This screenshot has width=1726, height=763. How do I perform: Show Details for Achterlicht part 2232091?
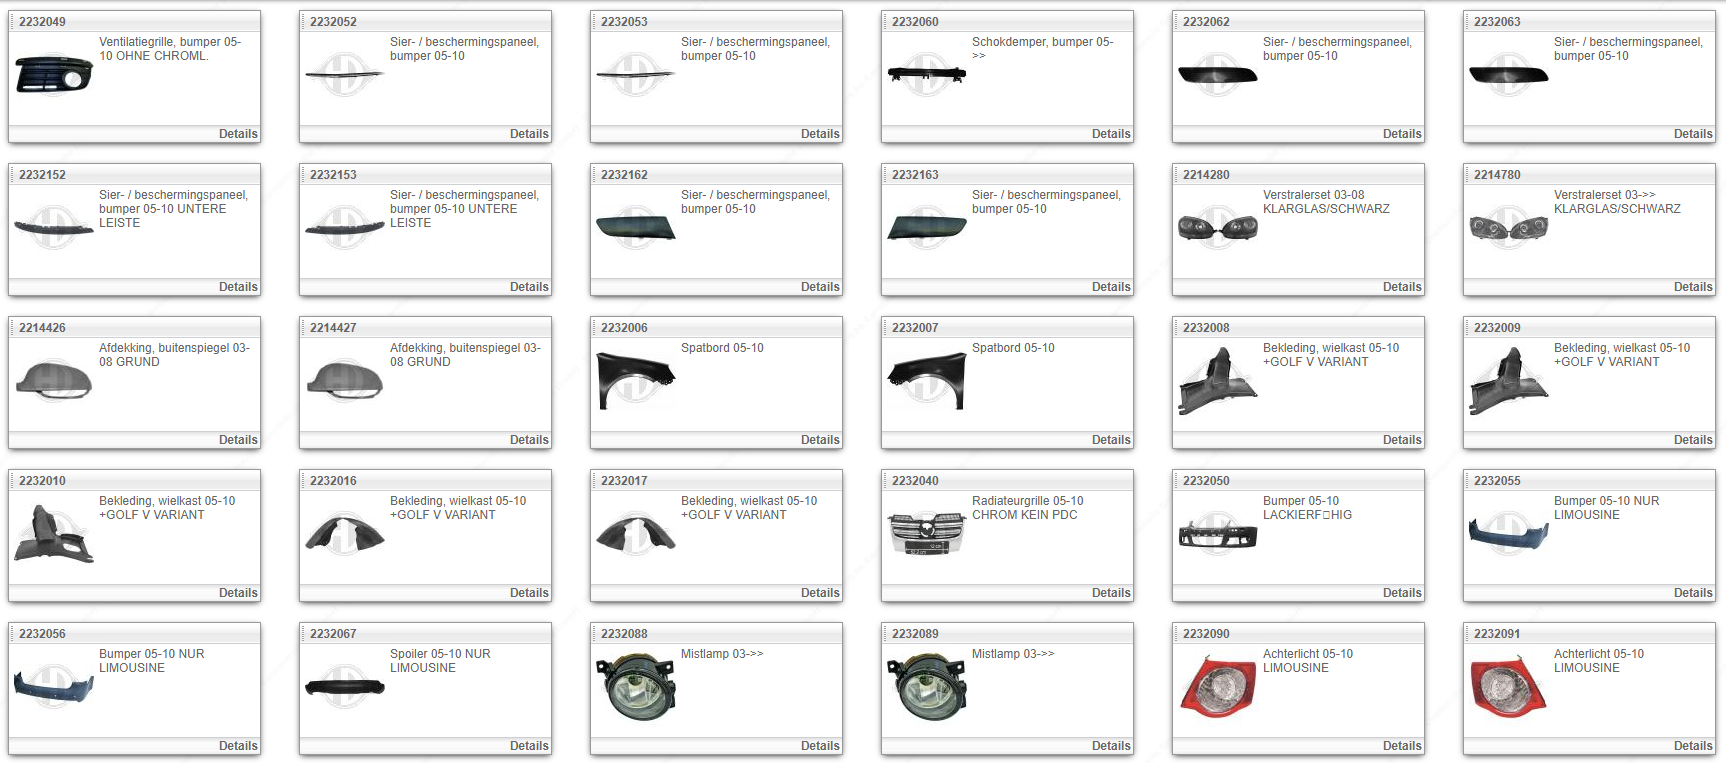1692,746
